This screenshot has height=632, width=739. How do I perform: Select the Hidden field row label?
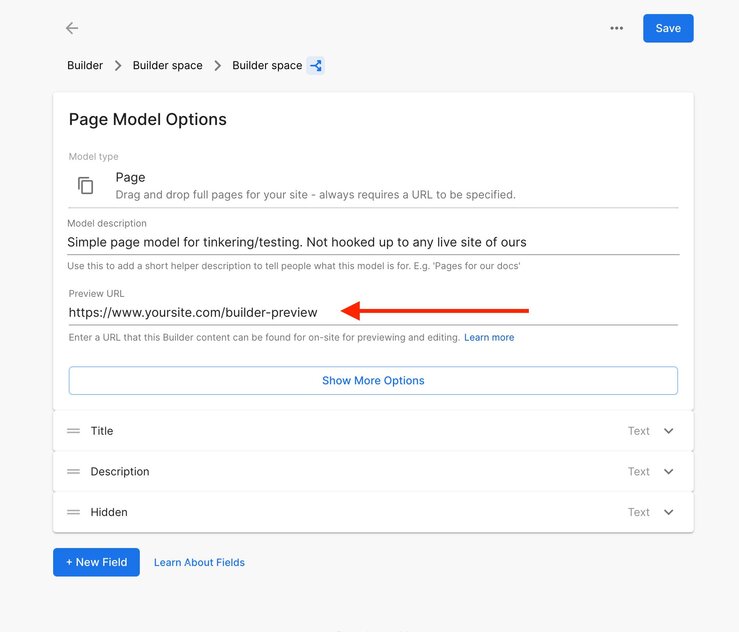109,512
